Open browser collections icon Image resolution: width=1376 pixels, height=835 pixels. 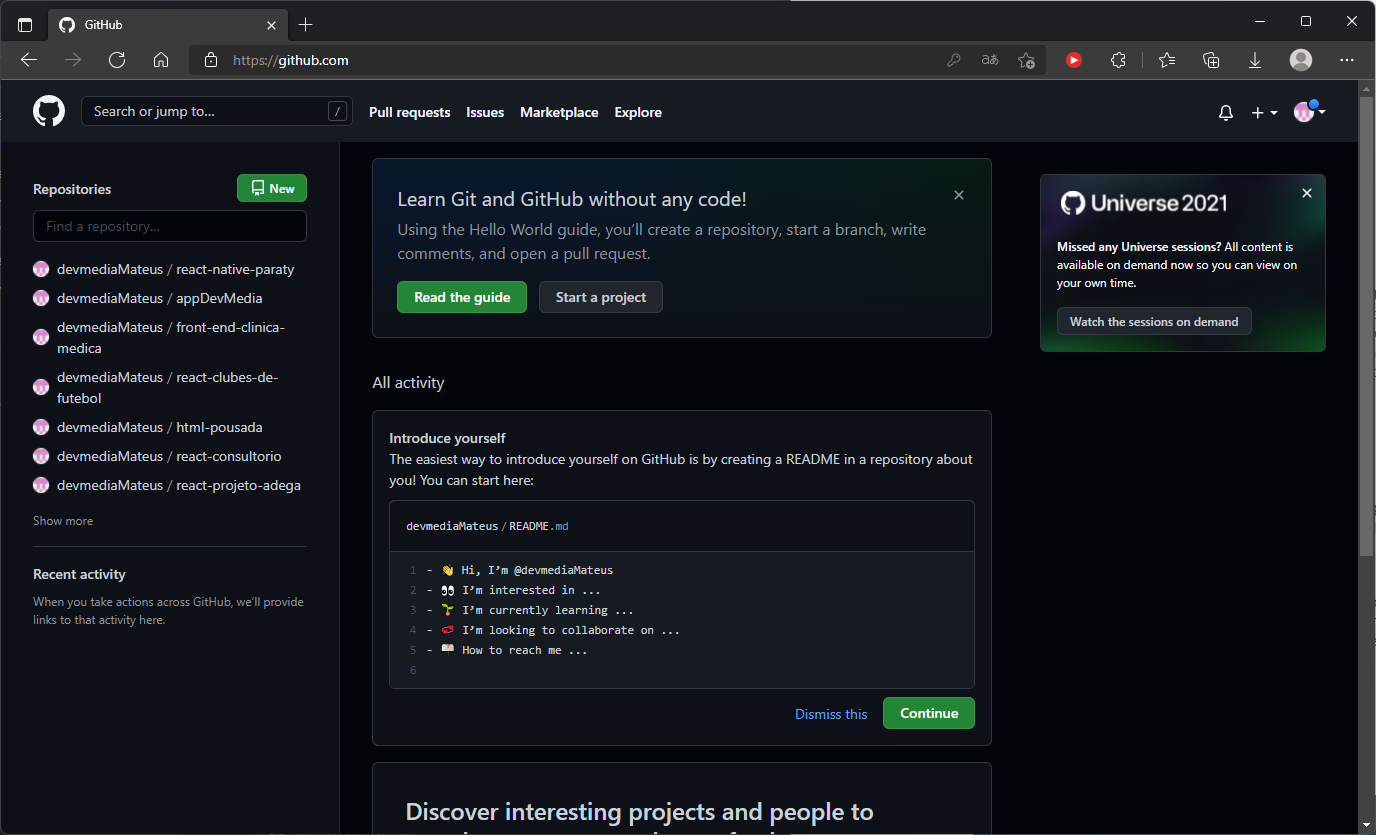[x=1211, y=60]
